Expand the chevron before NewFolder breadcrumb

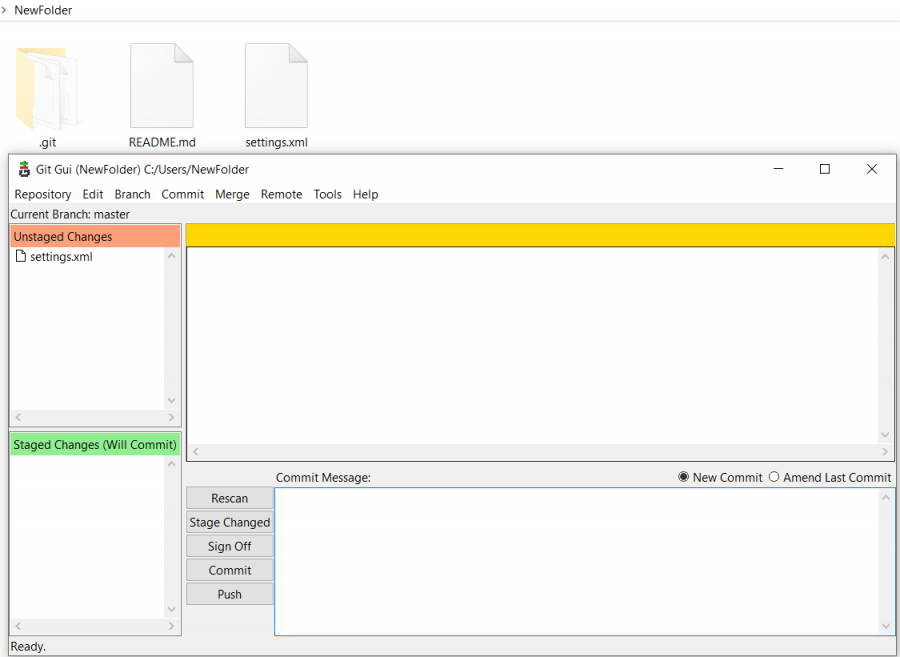(x=3, y=10)
